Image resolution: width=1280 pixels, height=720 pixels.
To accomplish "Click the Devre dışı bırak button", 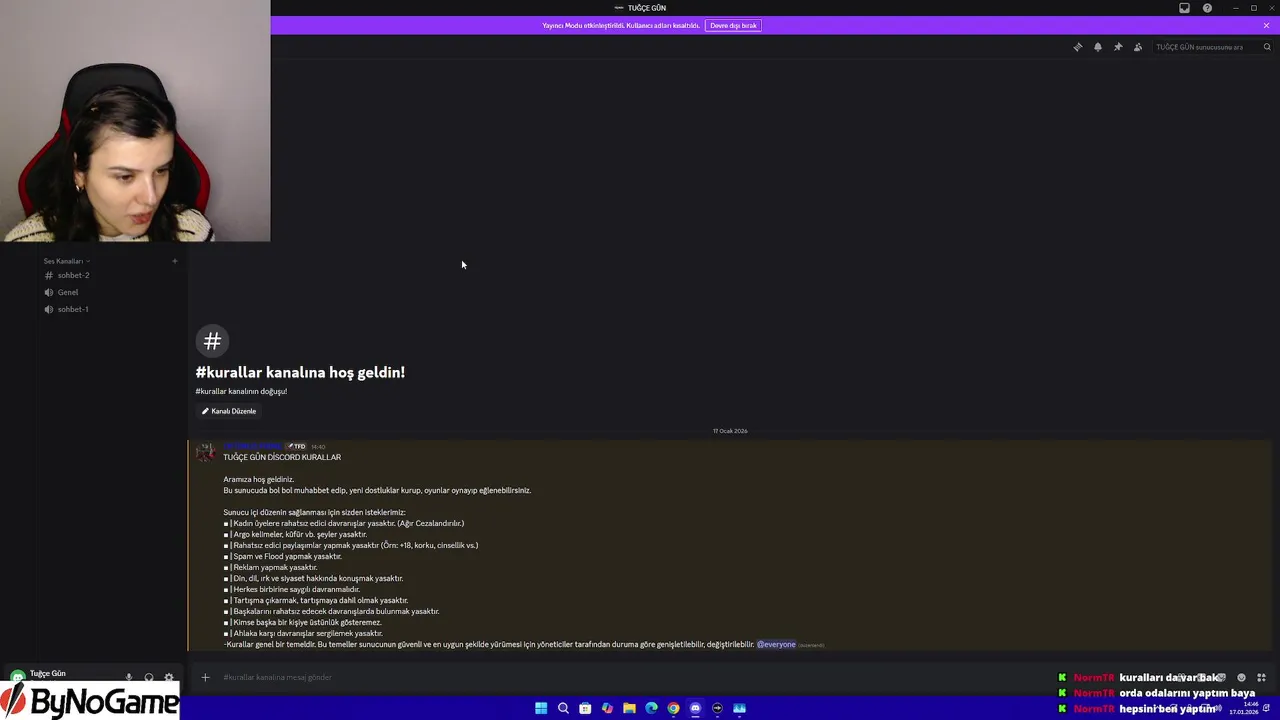I will [x=733, y=25].
